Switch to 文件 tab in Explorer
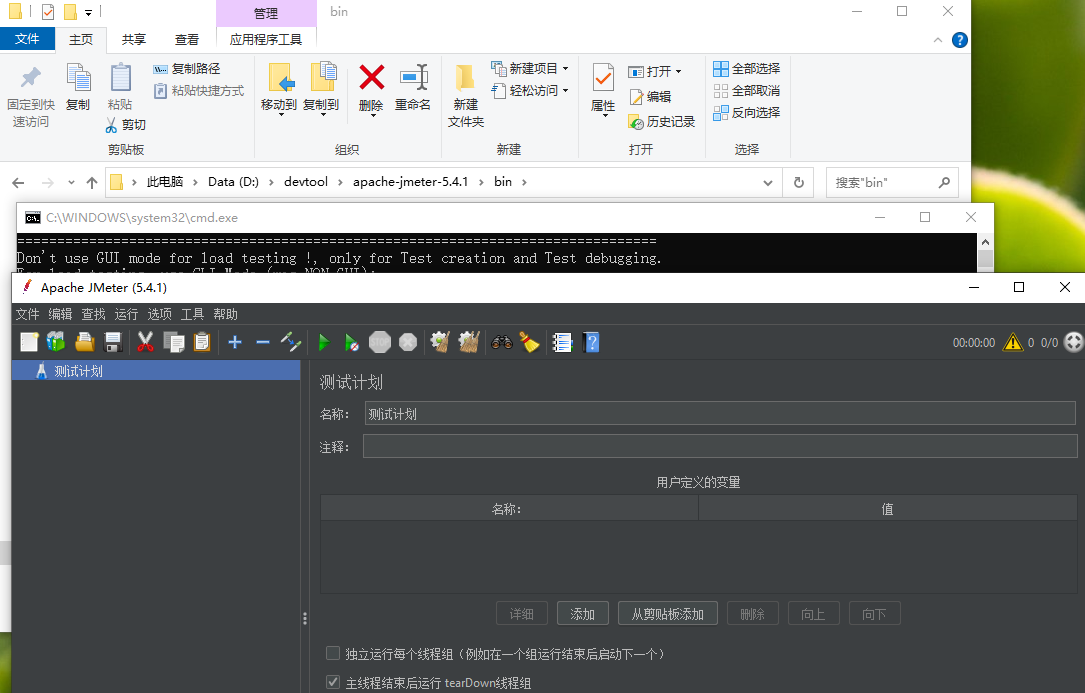 point(27,39)
